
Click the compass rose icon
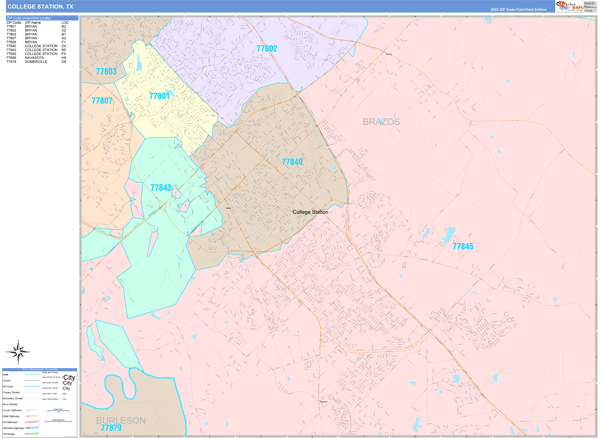click(18, 351)
